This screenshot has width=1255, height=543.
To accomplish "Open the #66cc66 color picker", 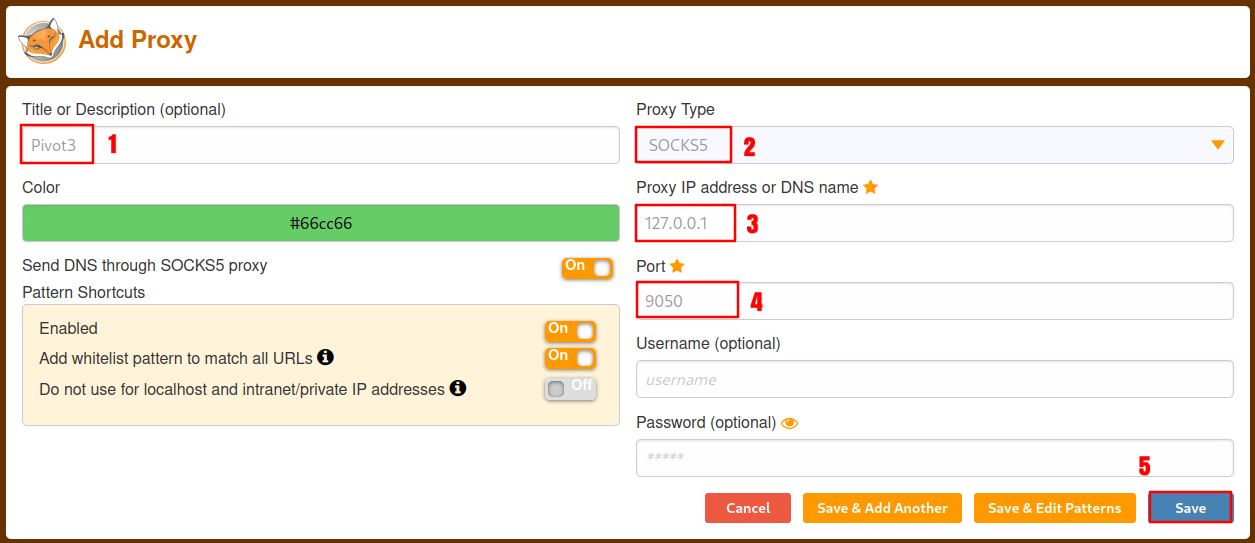I will pyautogui.click(x=320, y=223).
